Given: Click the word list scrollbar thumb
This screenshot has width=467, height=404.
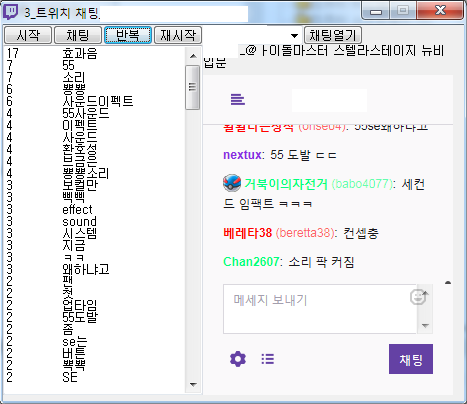Looking at the screenshot, I should [193, 87].
